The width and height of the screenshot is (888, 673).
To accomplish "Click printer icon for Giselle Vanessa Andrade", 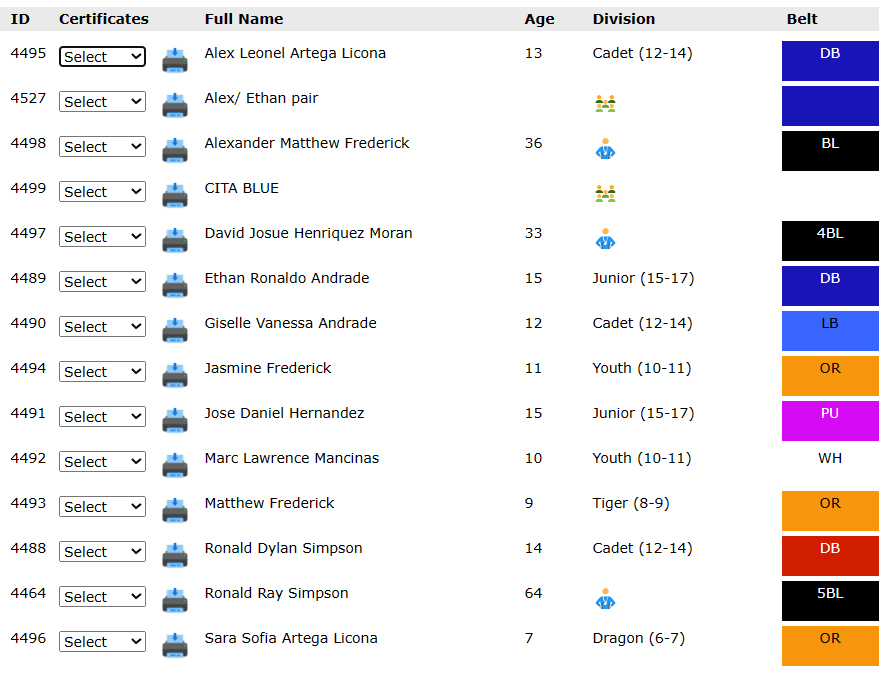I will point(175,329).
